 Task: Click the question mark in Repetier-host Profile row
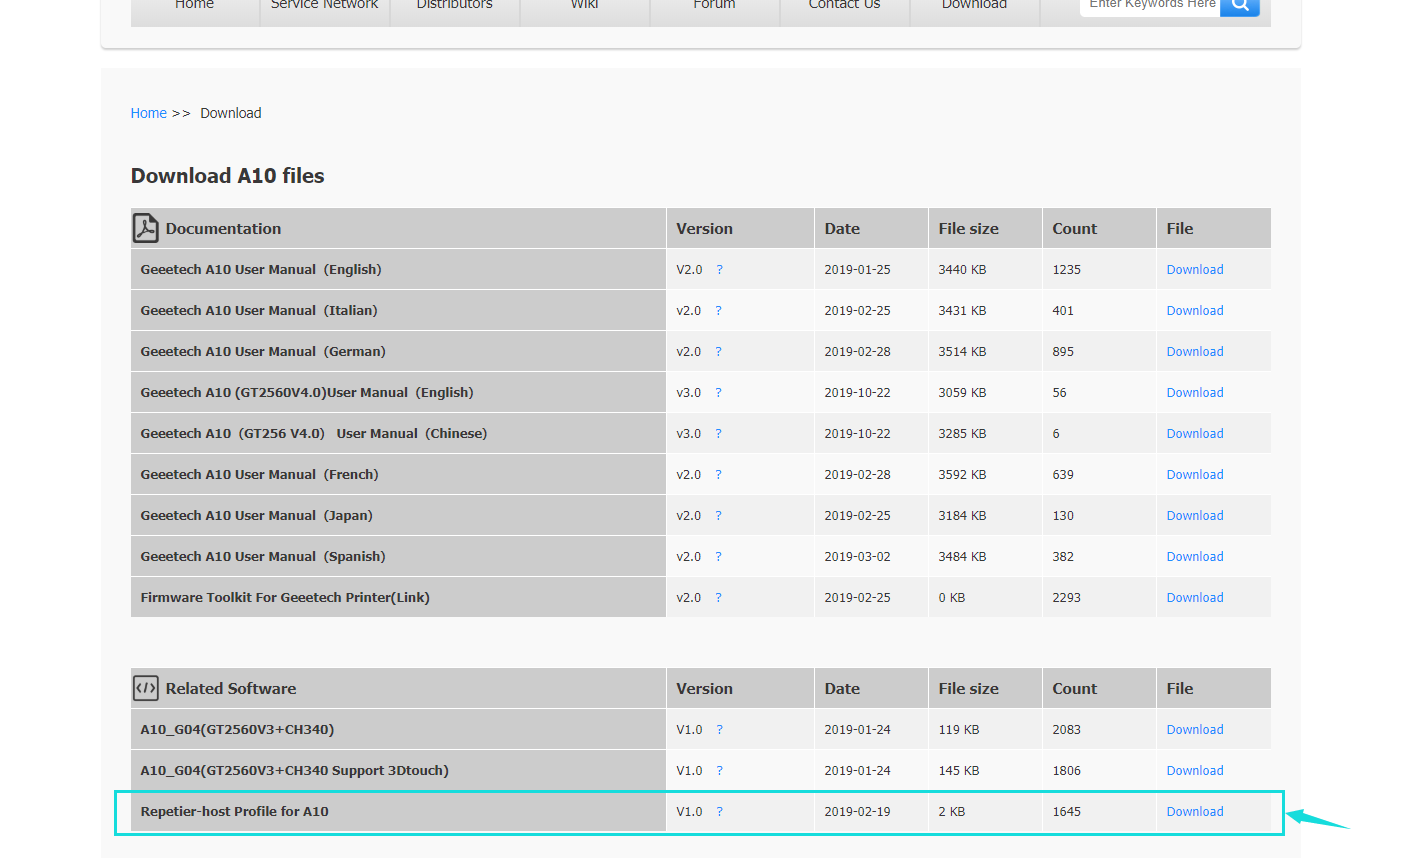point(719,812)
